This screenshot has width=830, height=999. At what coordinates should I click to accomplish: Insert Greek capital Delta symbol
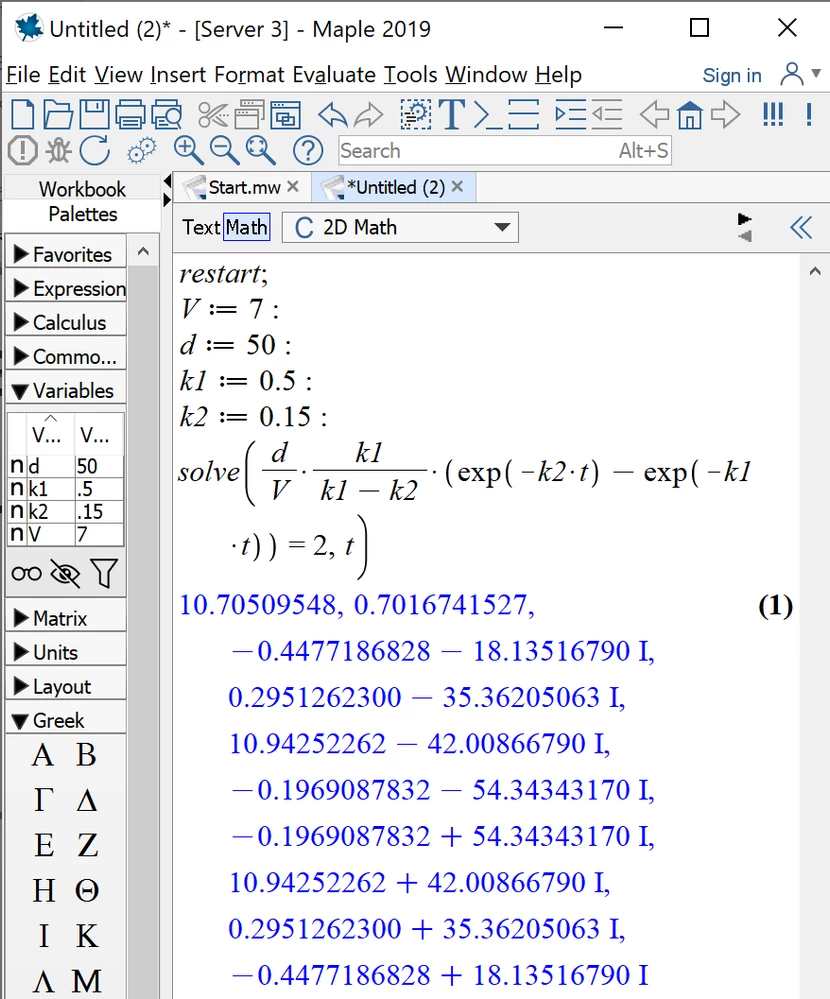tap(87, 800)
